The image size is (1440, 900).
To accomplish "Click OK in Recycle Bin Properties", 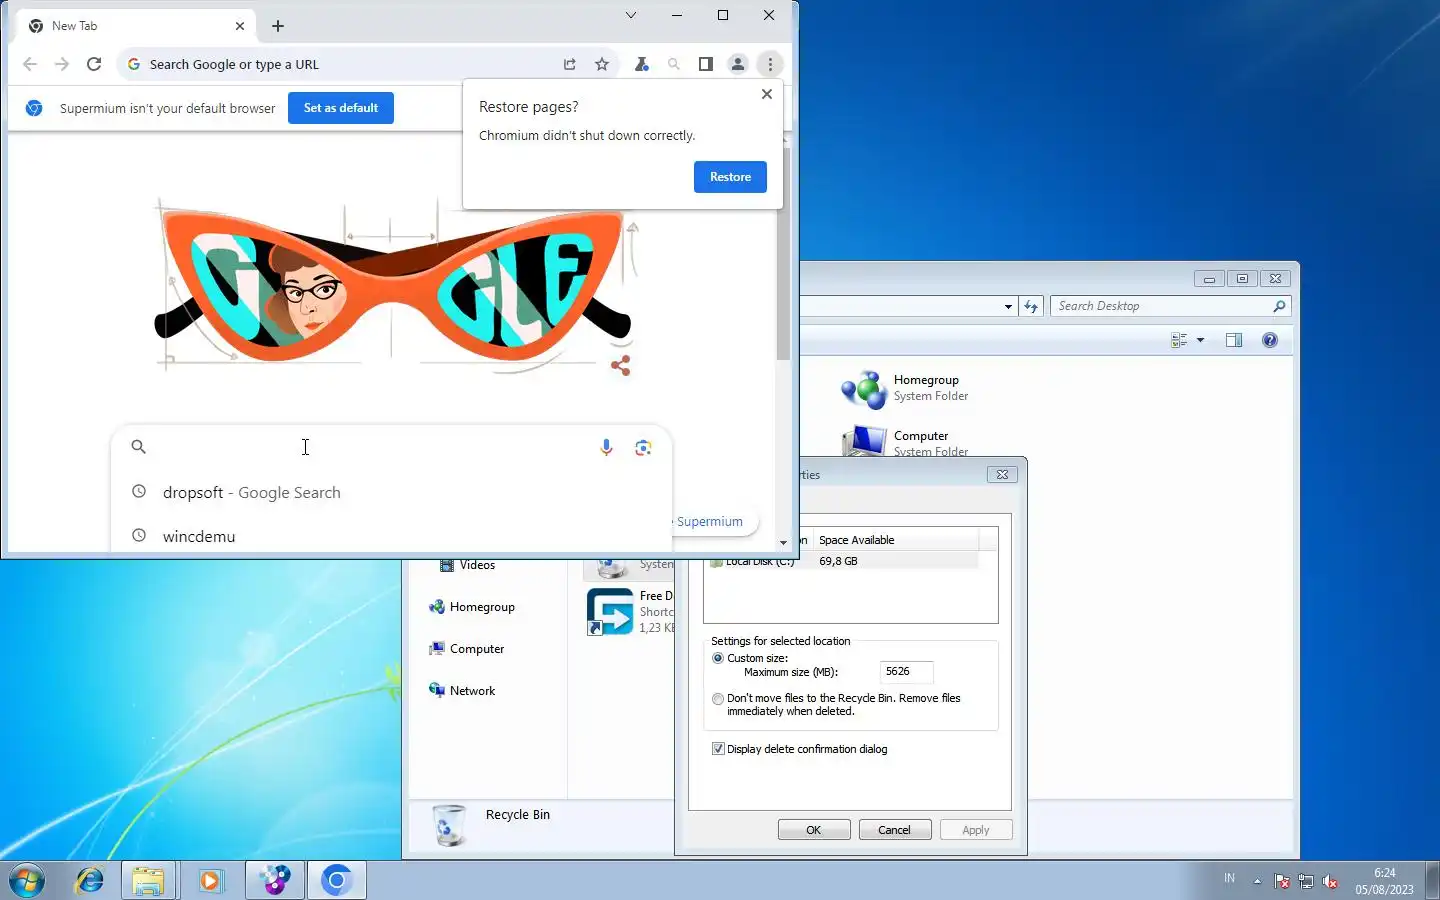I will [814, 830].
